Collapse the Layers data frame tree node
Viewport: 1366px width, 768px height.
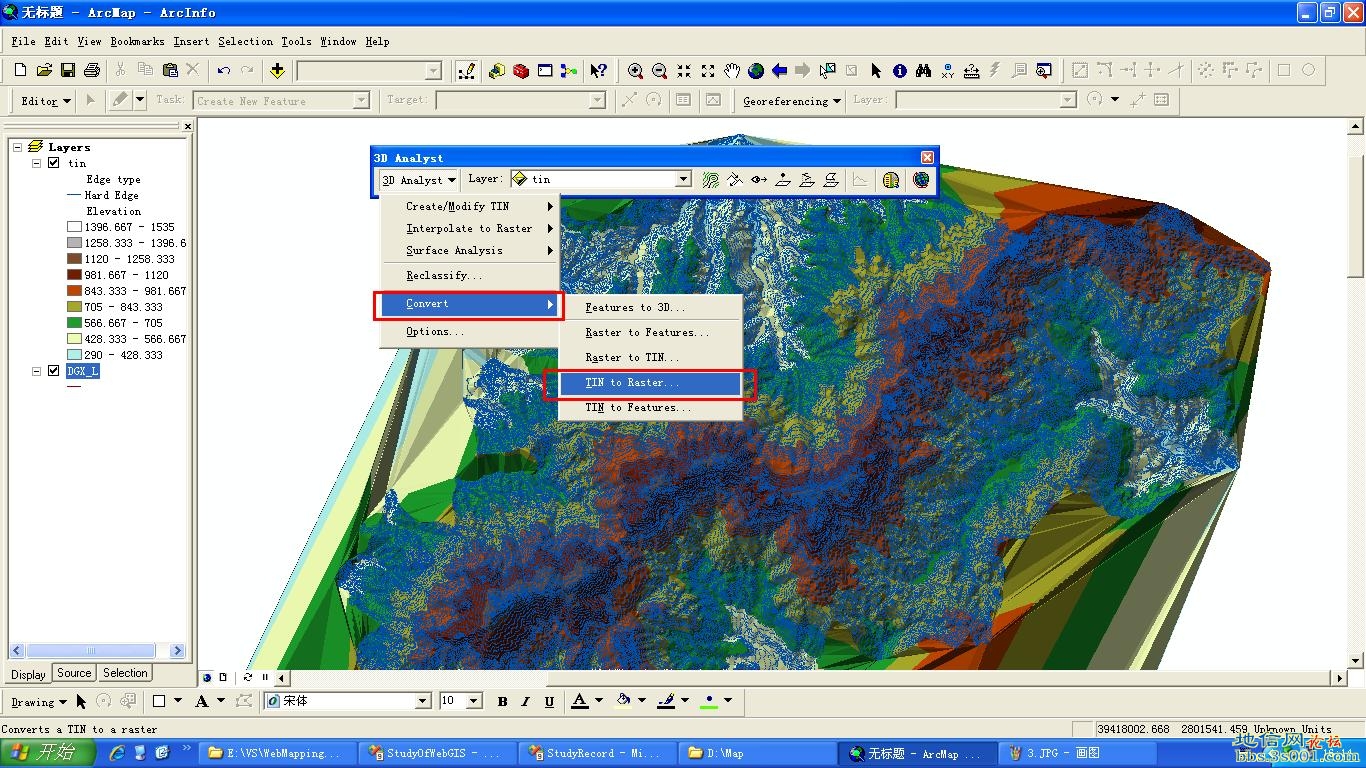(18, 147)
